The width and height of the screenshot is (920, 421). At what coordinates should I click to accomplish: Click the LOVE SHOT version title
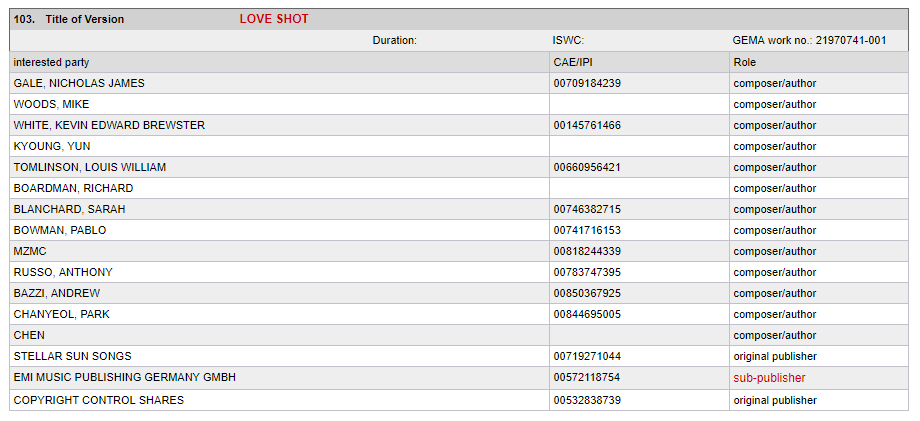click(274, 19)
